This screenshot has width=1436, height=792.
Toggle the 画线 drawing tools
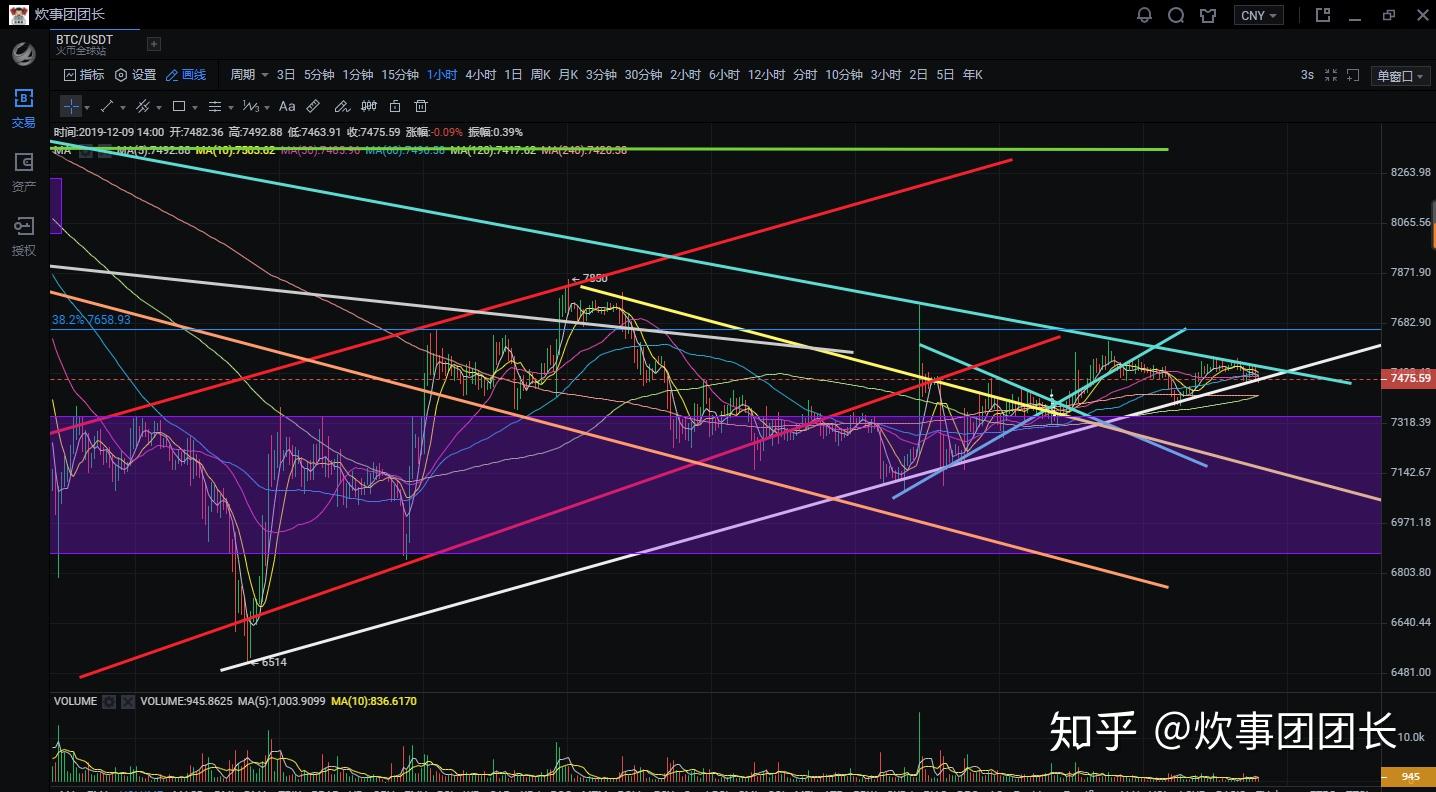[x=186, y=75]
